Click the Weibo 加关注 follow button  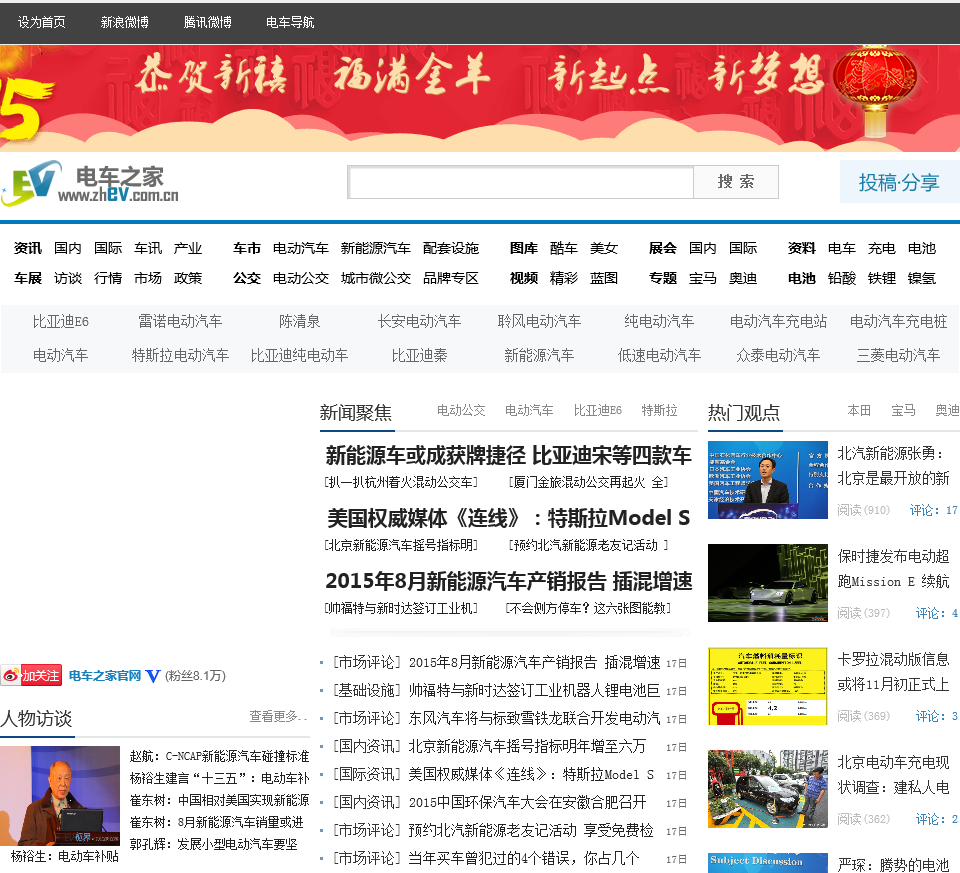[x=31, y=675]
